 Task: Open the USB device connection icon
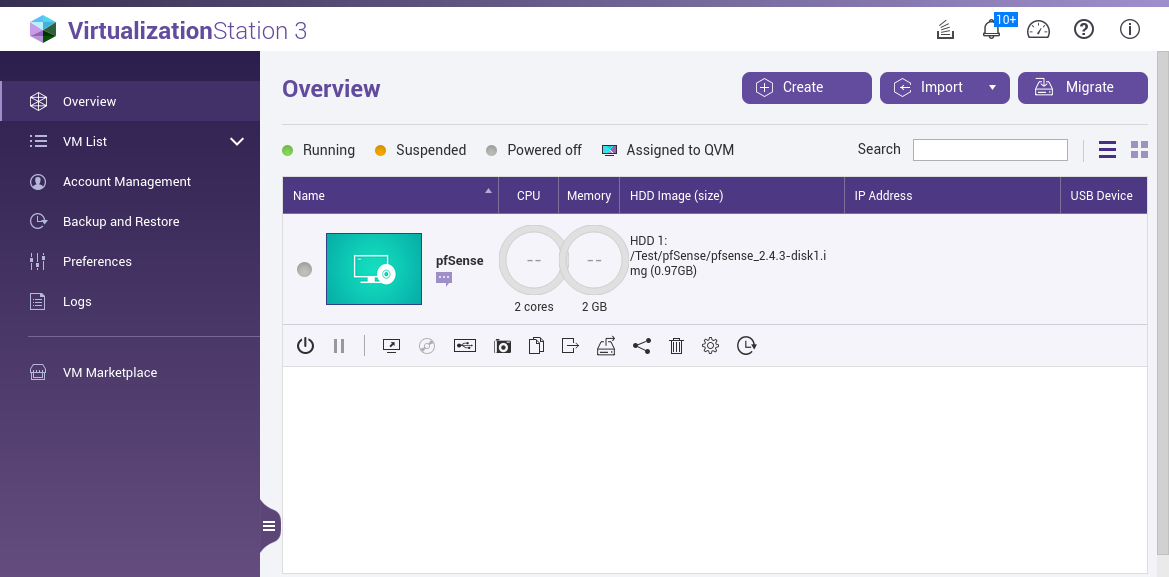click(x=464, y=346)
